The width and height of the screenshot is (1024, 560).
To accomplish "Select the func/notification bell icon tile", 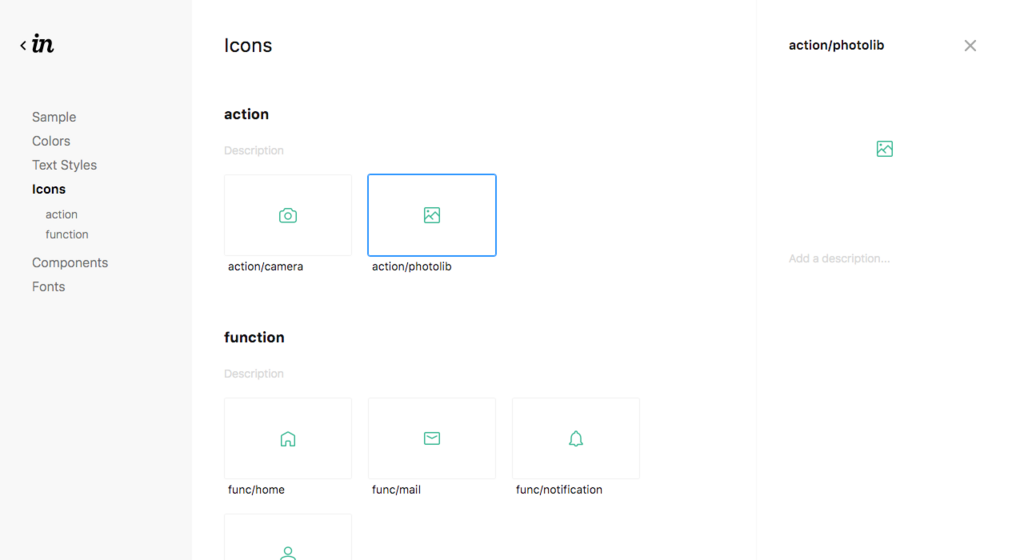I will (576, 439).
